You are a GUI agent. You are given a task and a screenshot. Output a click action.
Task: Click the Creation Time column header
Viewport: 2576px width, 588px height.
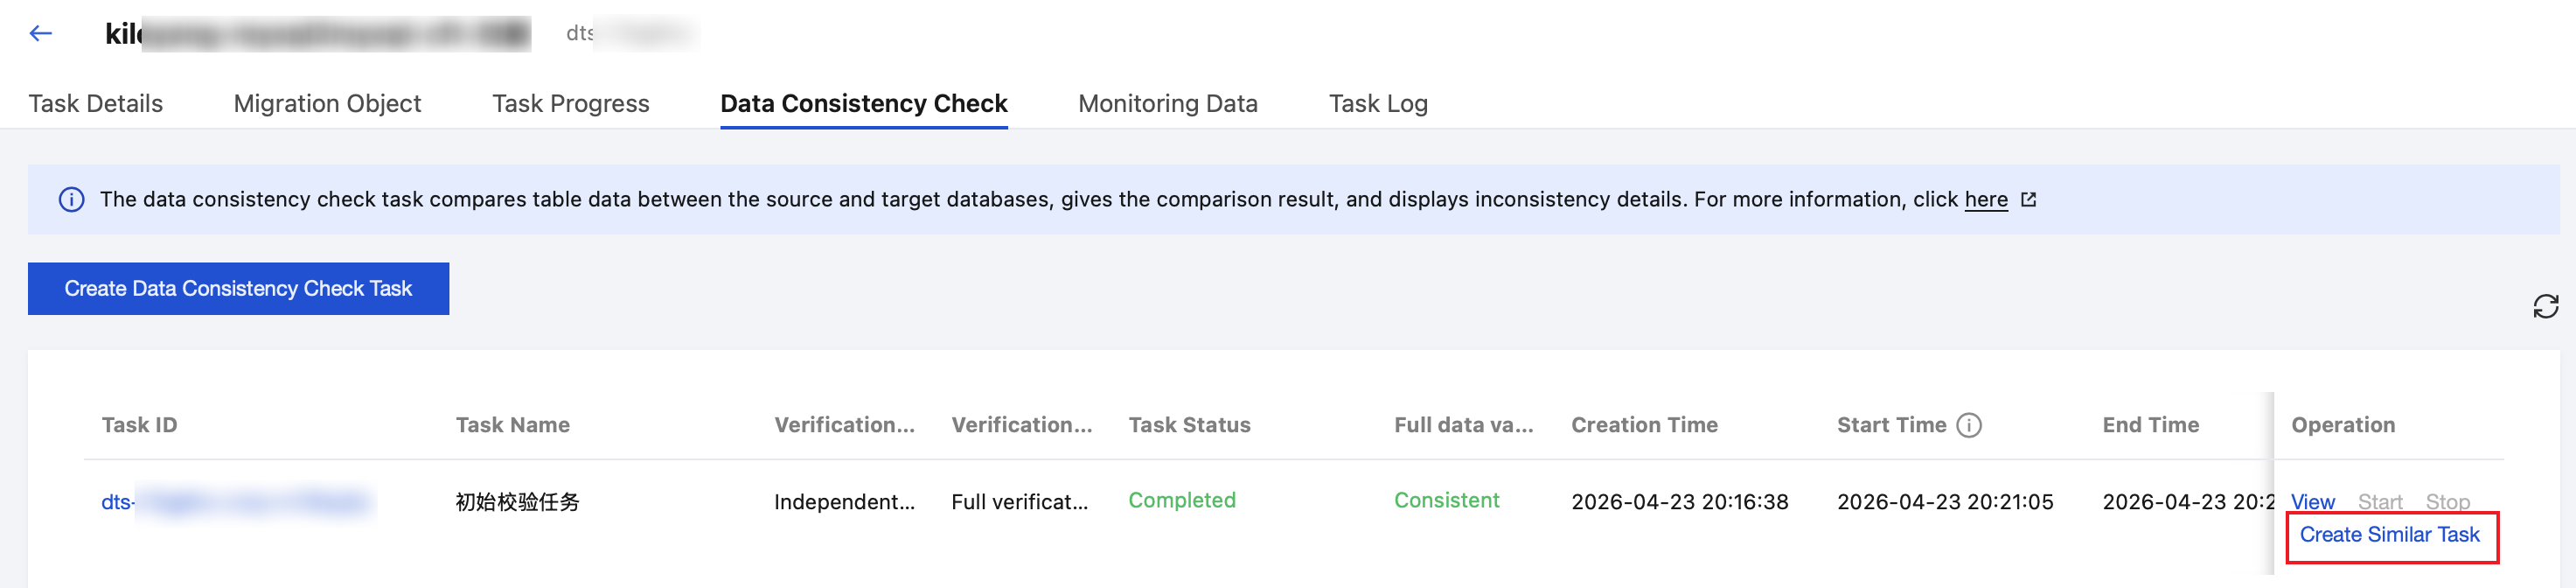[x=1644, y=425]
